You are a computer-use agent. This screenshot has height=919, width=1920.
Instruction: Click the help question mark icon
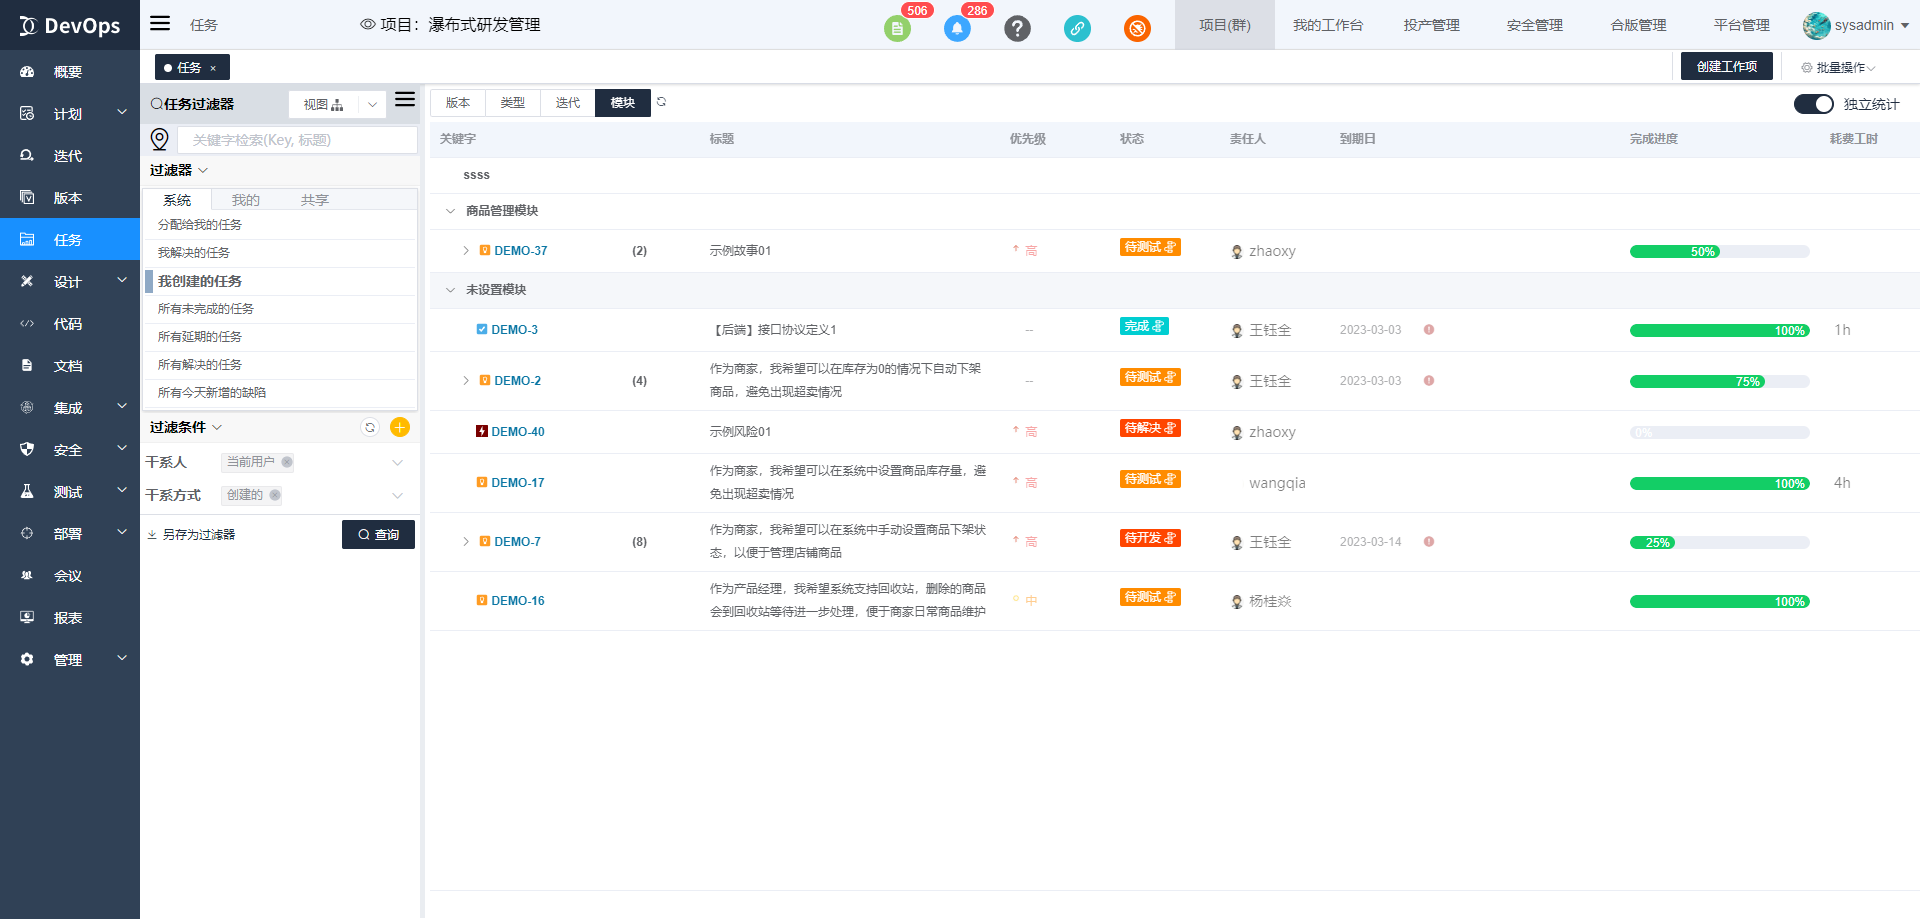click(1017, 29)
